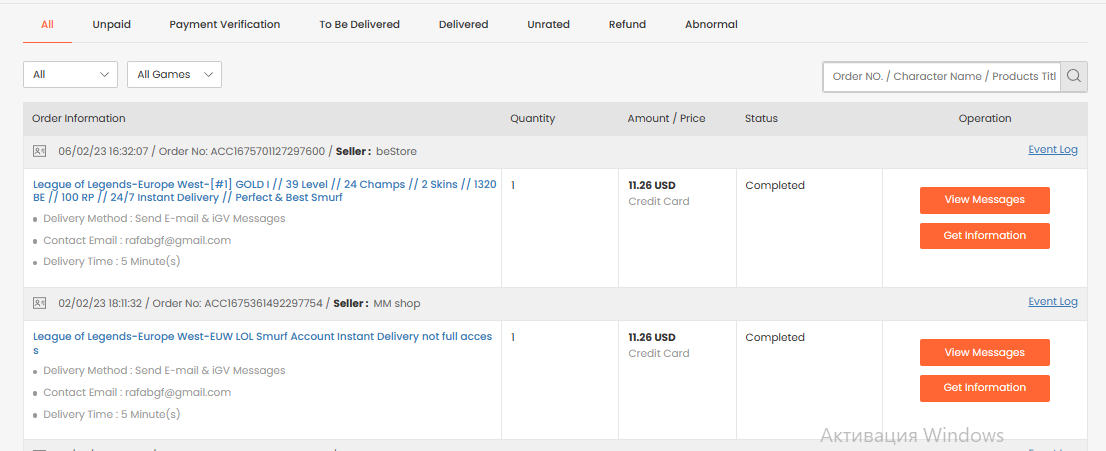The image size is (1106, 451).
Task: Switch to the Unpaid tab
Action: pos(111,24)
